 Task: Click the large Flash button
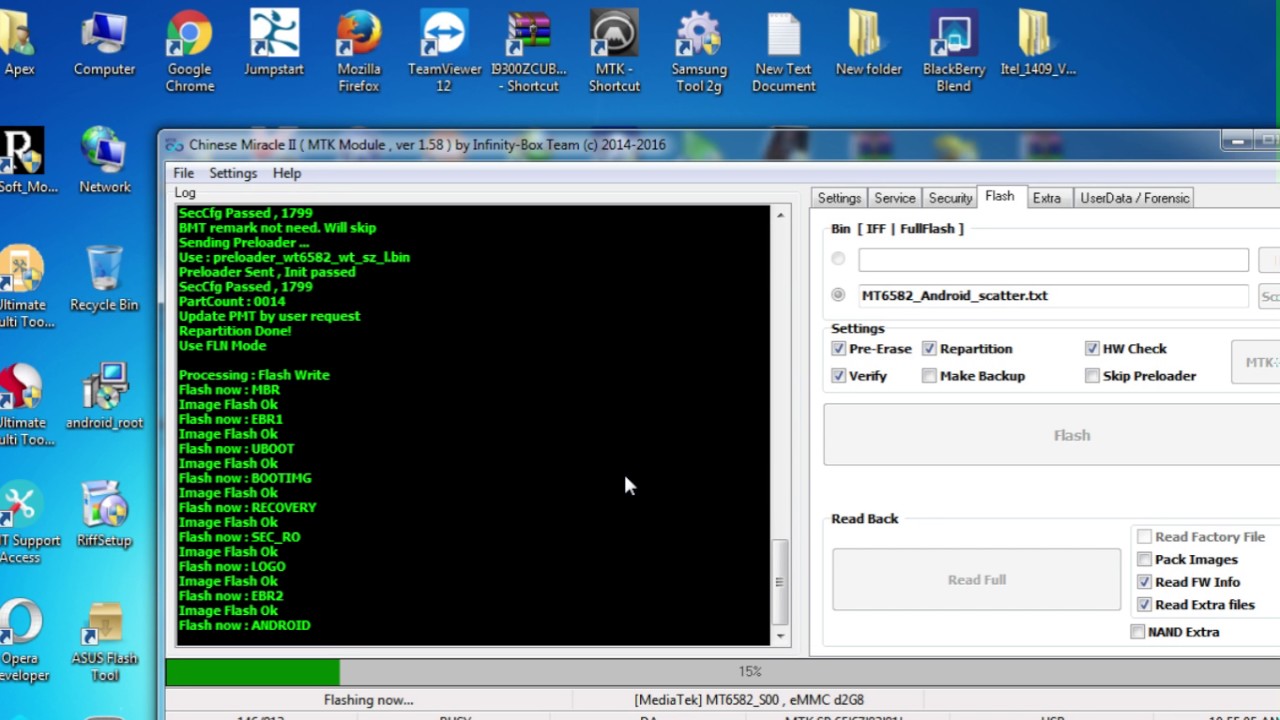(1052, 435)
